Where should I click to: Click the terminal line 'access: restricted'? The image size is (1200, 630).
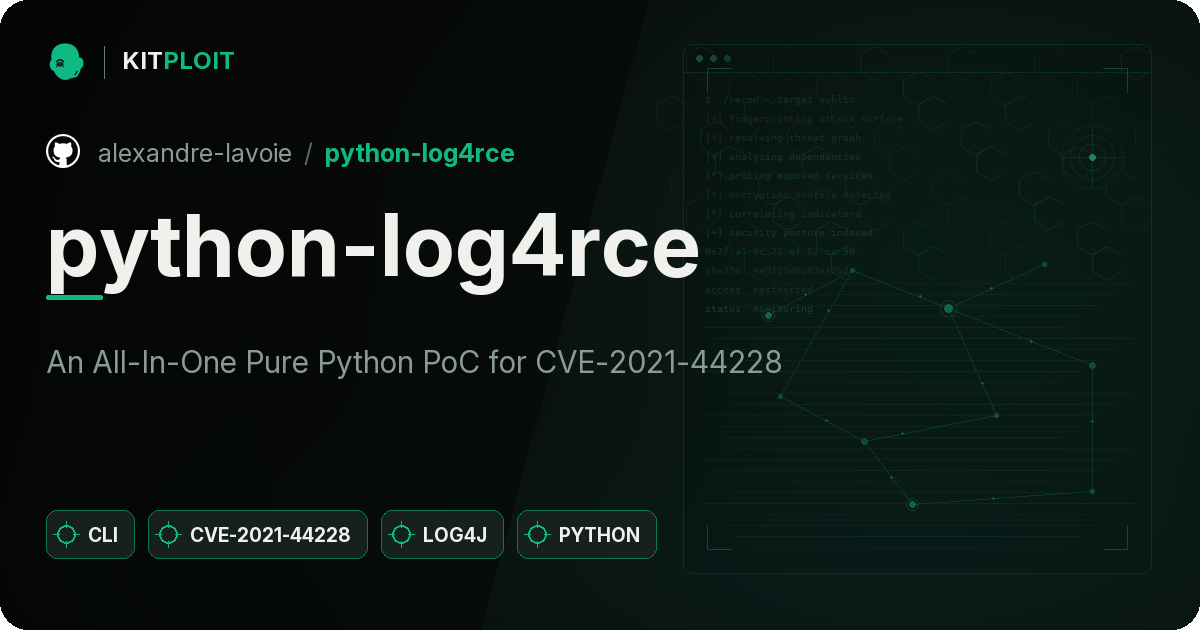[759, 290]
